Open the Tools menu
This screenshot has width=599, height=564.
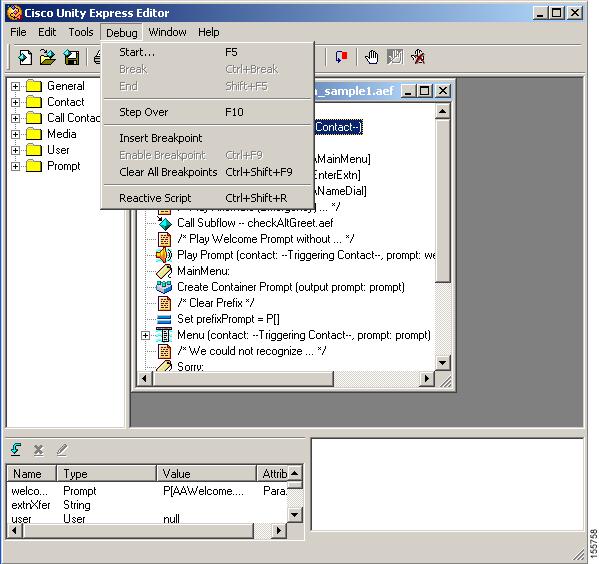click(x=81, y=32)
